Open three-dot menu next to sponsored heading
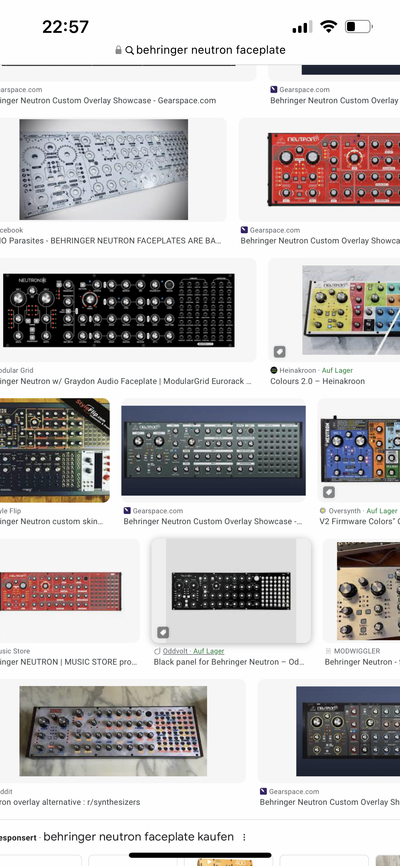The width and height of the screenshot is (400, 866). tap(244, 837)
